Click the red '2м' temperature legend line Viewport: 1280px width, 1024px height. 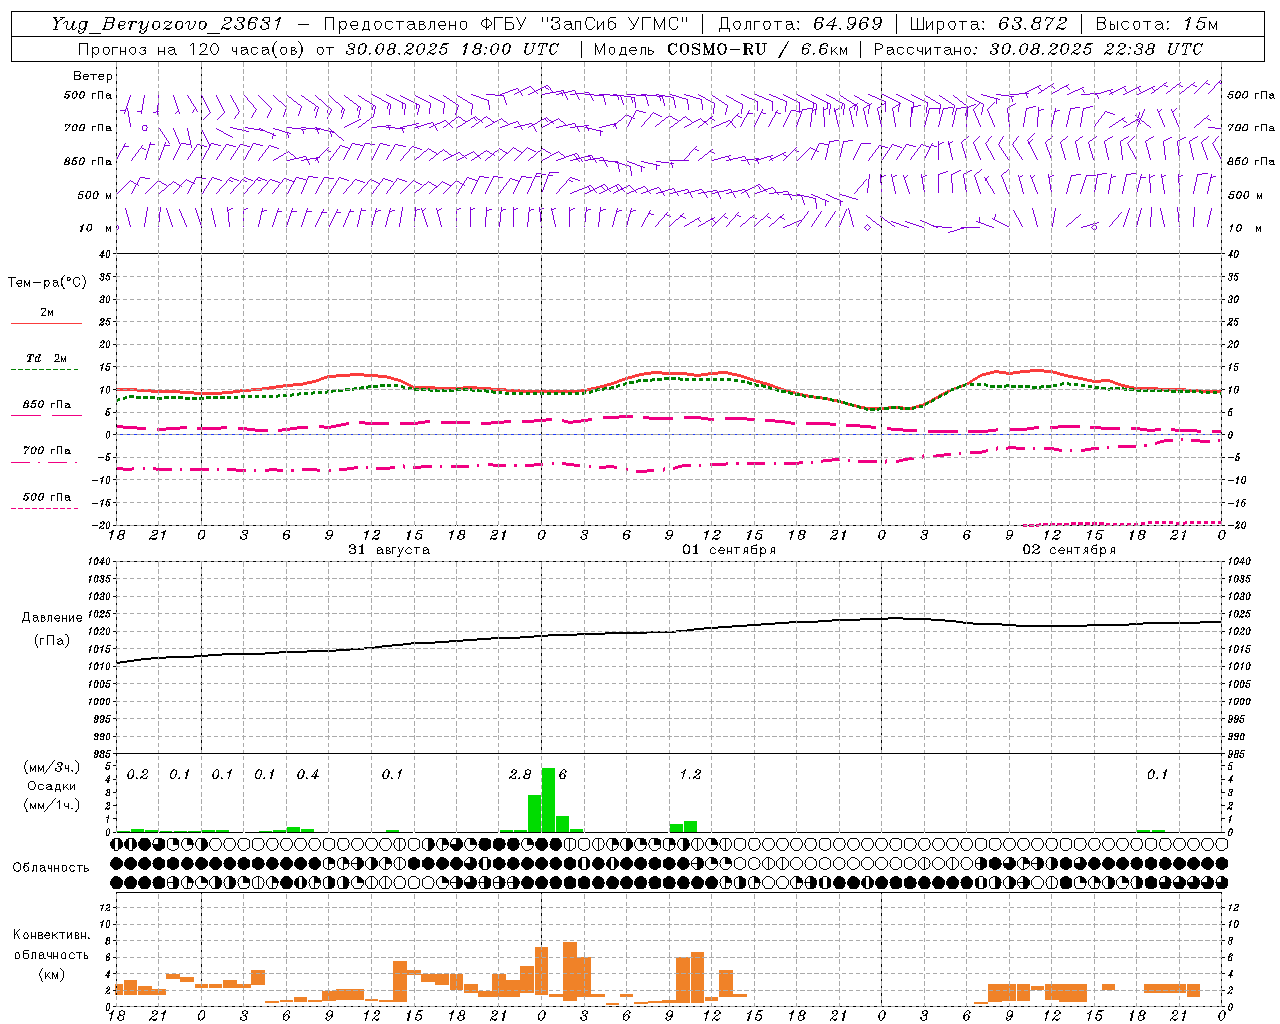click(x=46, y=323)
